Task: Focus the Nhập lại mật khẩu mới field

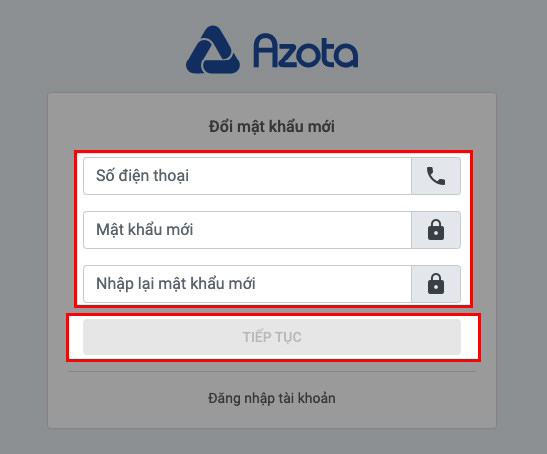Action: point(247,284)
